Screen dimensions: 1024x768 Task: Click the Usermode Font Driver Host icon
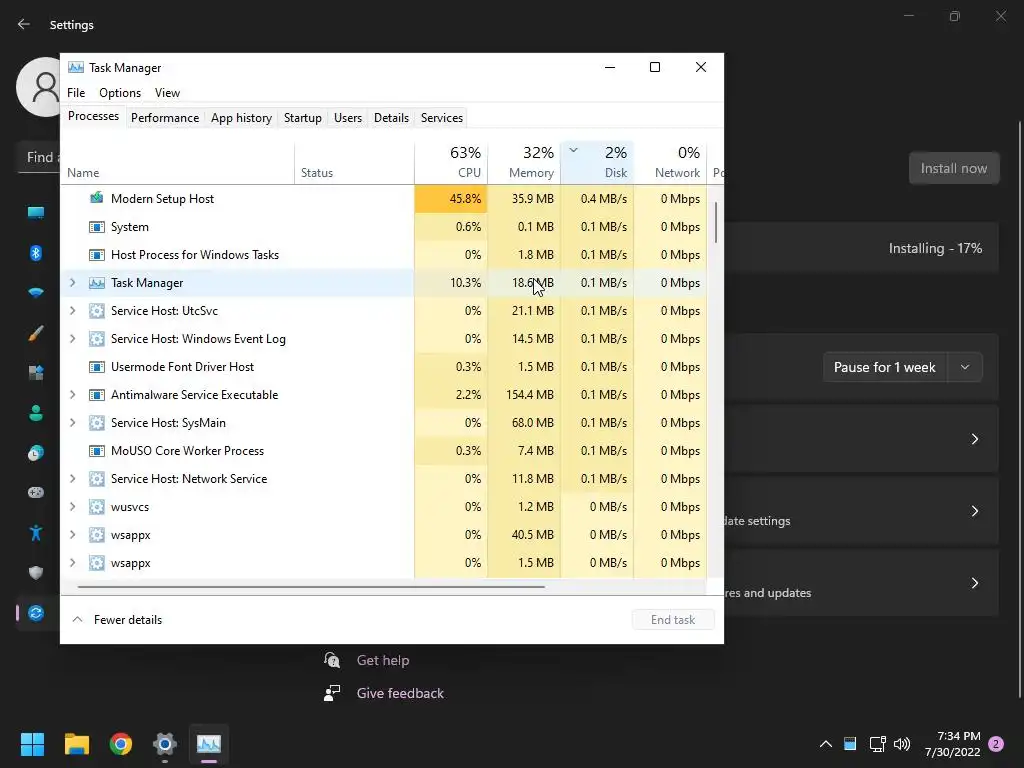click(97, 367)
